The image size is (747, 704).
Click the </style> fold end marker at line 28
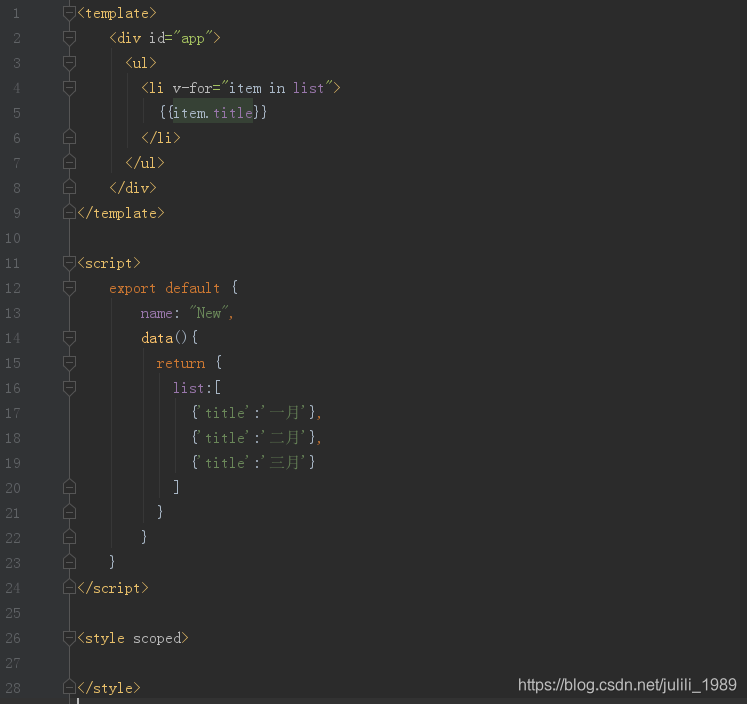click(69, 688)
